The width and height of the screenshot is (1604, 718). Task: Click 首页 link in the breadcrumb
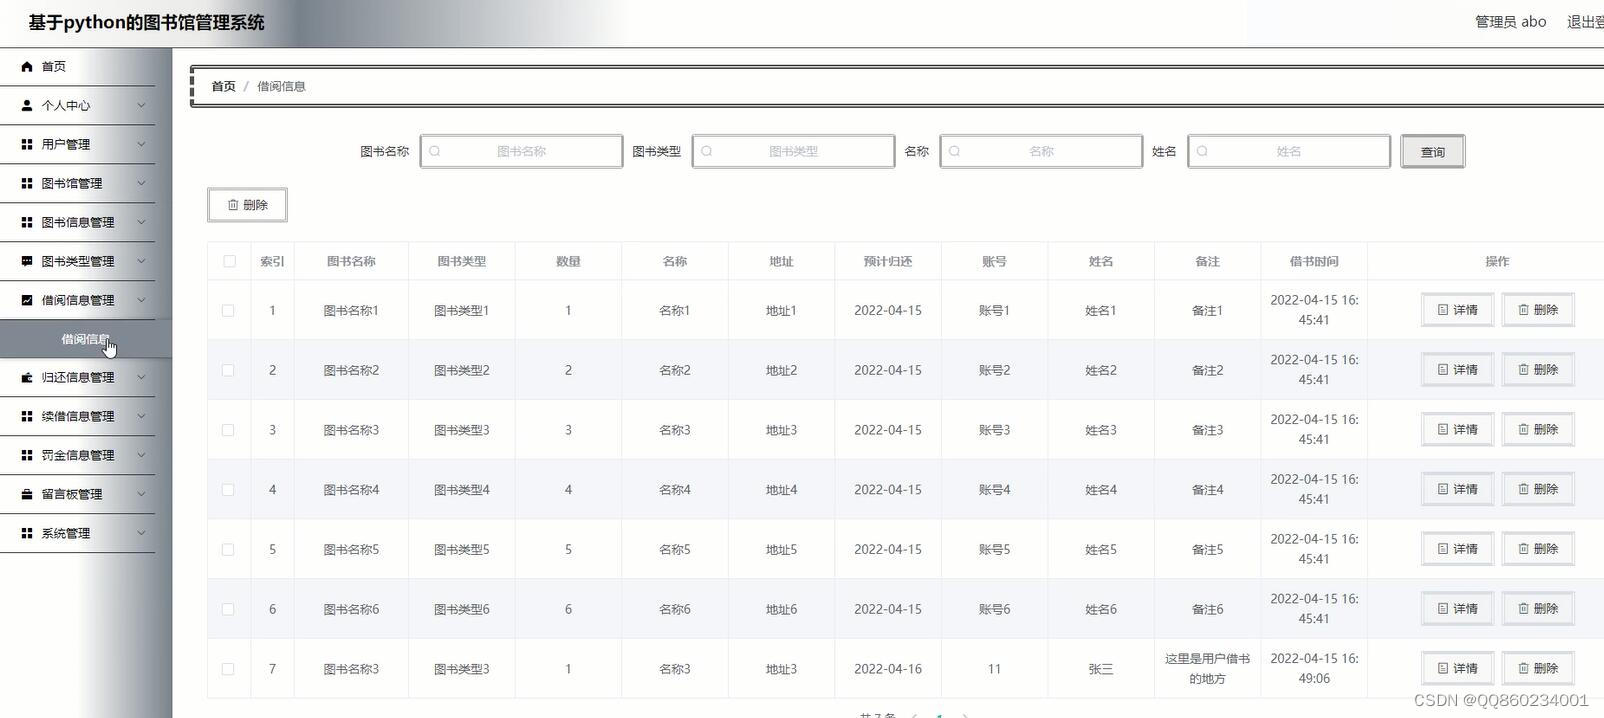pos(223,86)
